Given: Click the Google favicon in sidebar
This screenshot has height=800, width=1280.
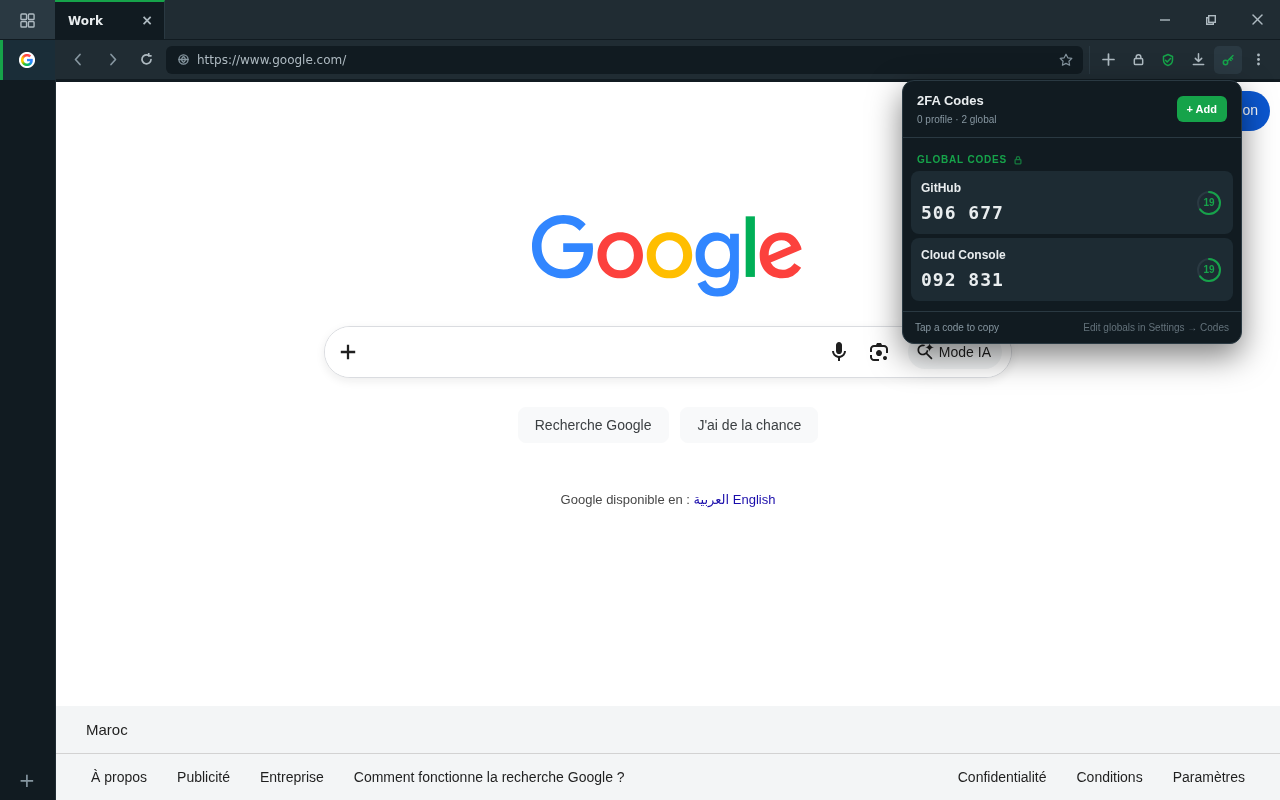Looking at the screenshot, I should 27,60.
